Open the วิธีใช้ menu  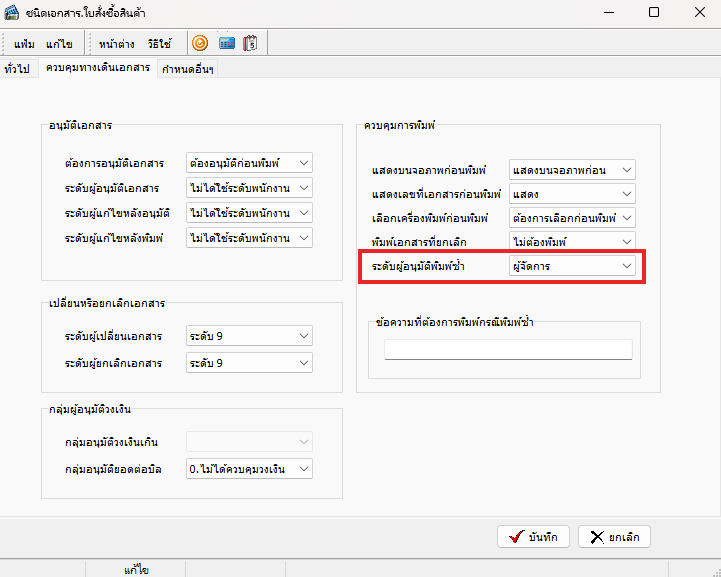pos(158,44)
